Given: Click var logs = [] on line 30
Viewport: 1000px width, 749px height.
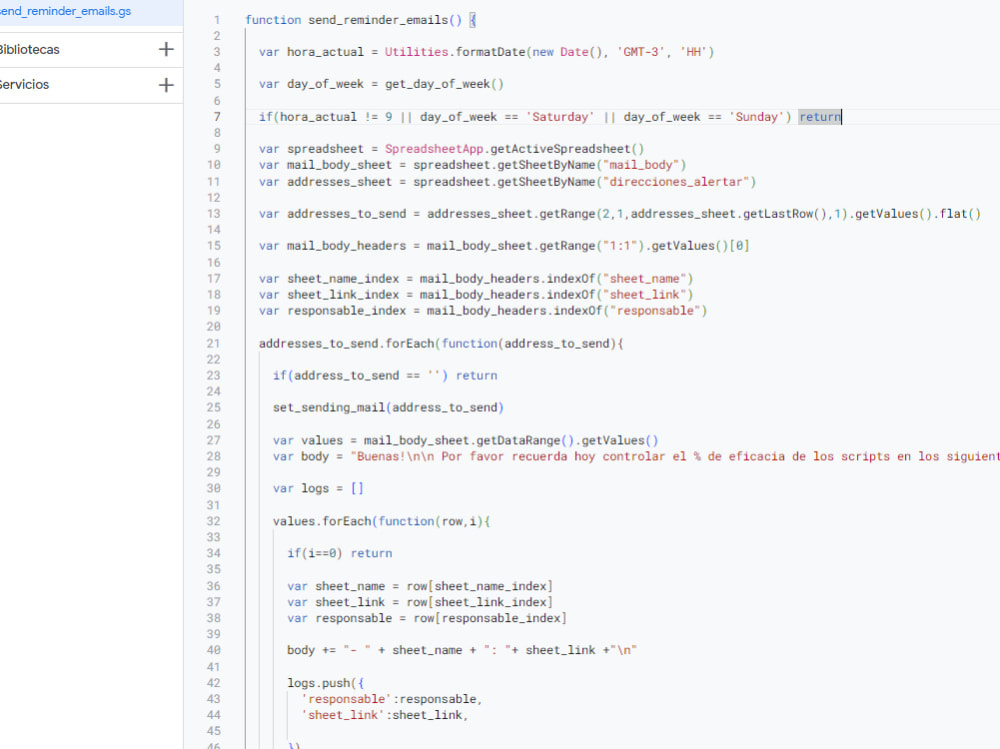Looking at the screenshot, I should 318,489.
